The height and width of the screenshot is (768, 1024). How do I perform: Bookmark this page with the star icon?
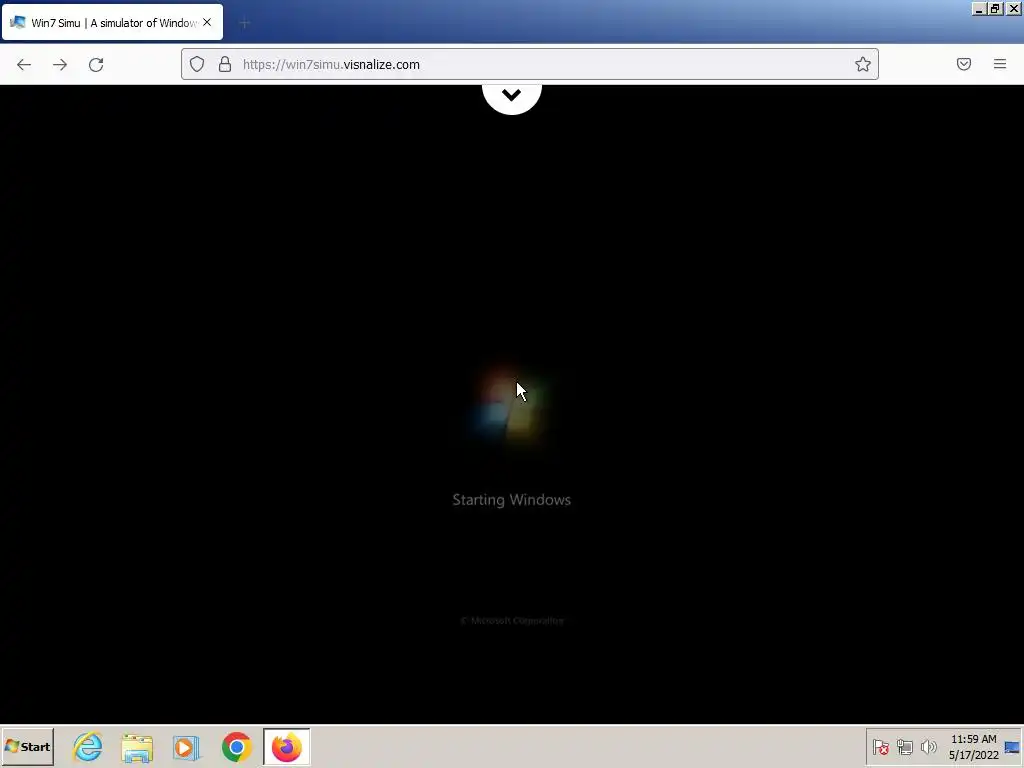pos(863,64)
